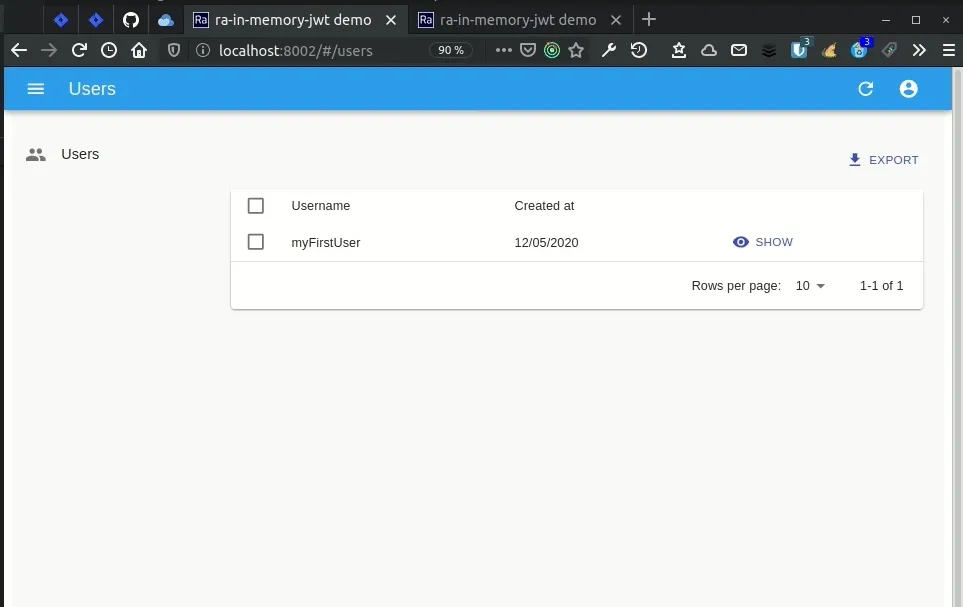This screenshot has height=607, width=963.
Task: Click the 90% zoom indicator in the address bar
Action: (x=451, y=50)
